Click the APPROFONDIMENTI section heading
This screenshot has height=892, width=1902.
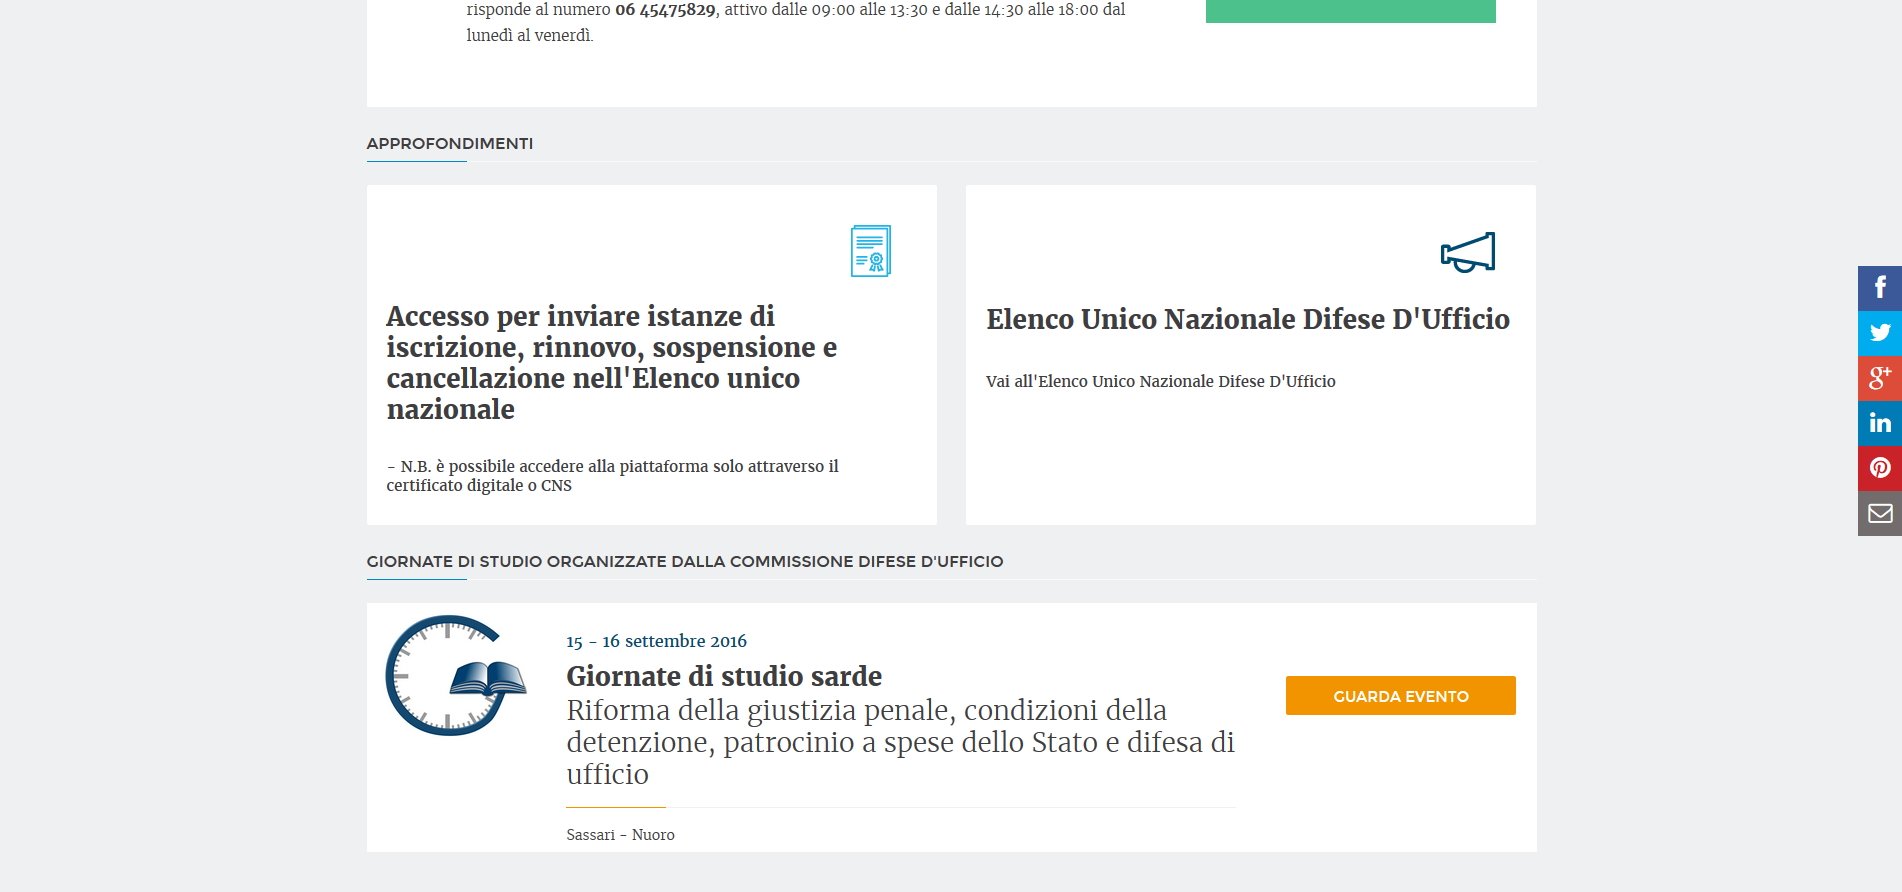[x=449, y=143]
